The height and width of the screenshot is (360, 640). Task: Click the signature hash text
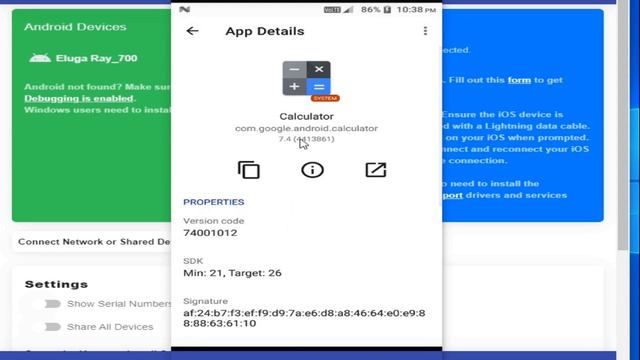point(304,318)
